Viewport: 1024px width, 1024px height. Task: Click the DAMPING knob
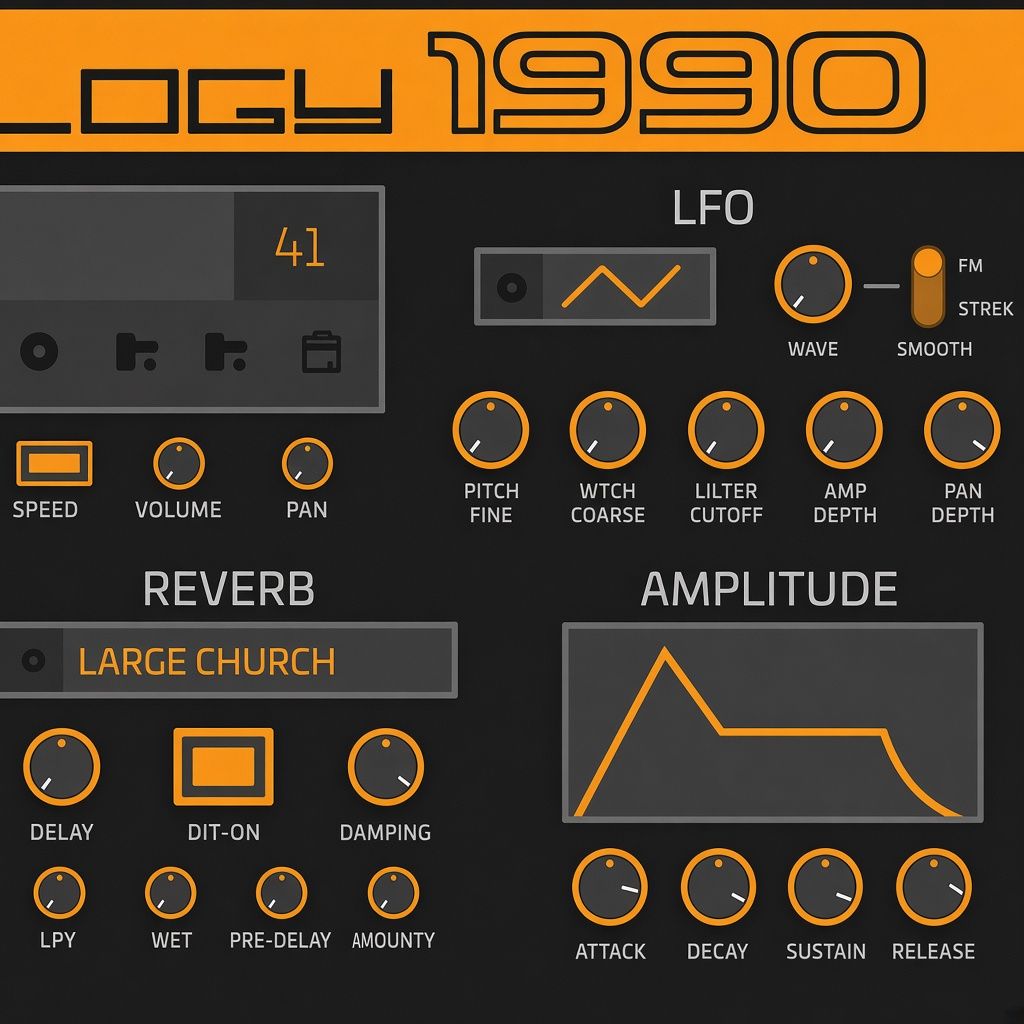coord(386,767)
